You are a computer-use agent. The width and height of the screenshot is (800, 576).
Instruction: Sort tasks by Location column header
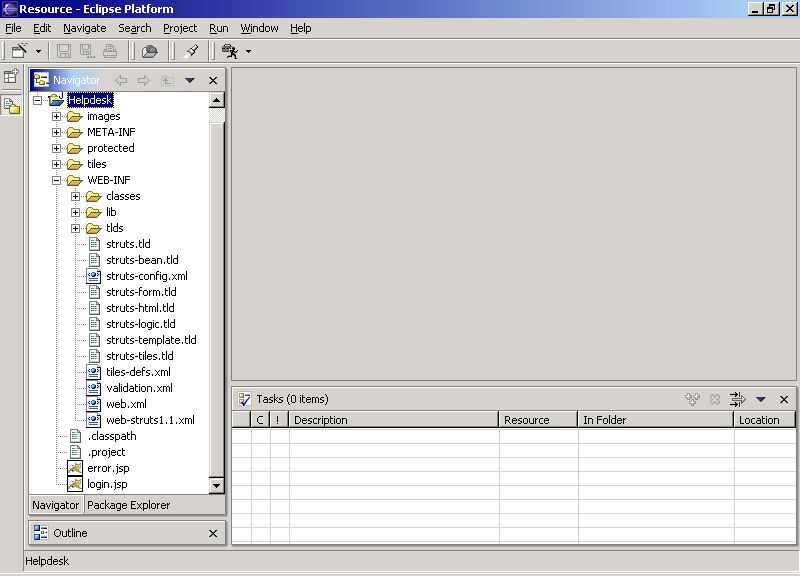[x=765, y=420]
